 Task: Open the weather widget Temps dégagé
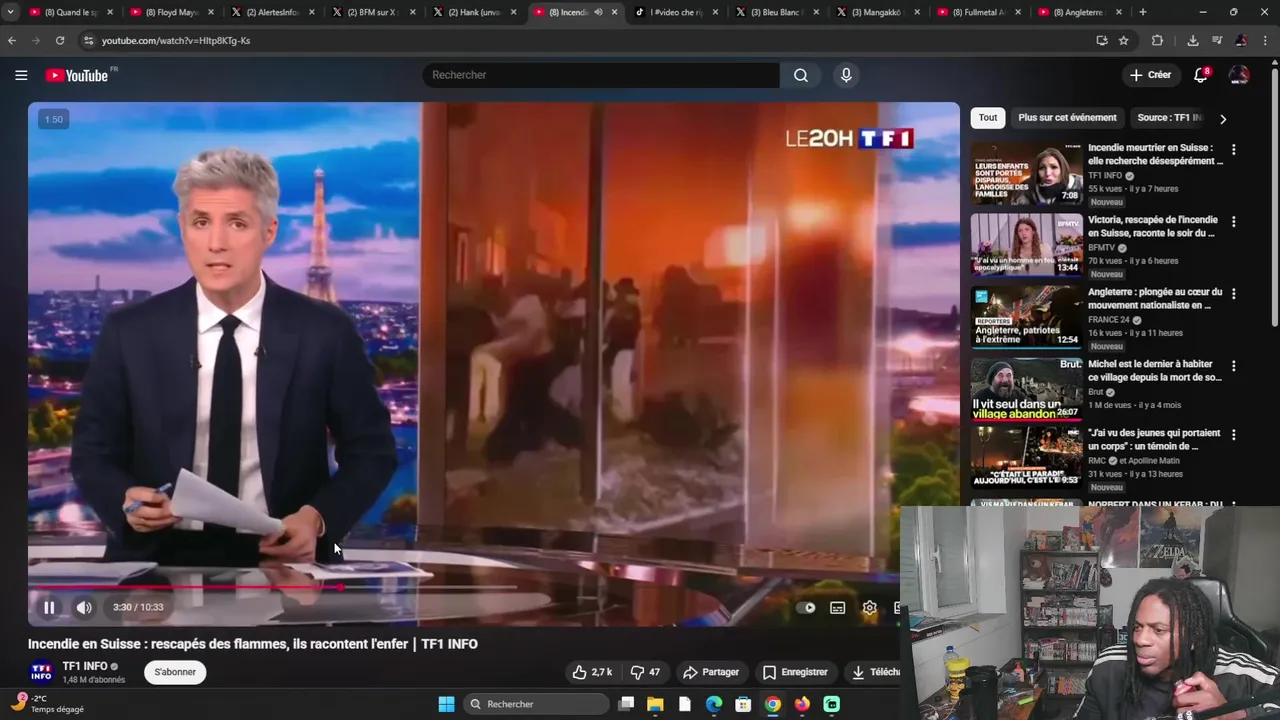[46, 704]
